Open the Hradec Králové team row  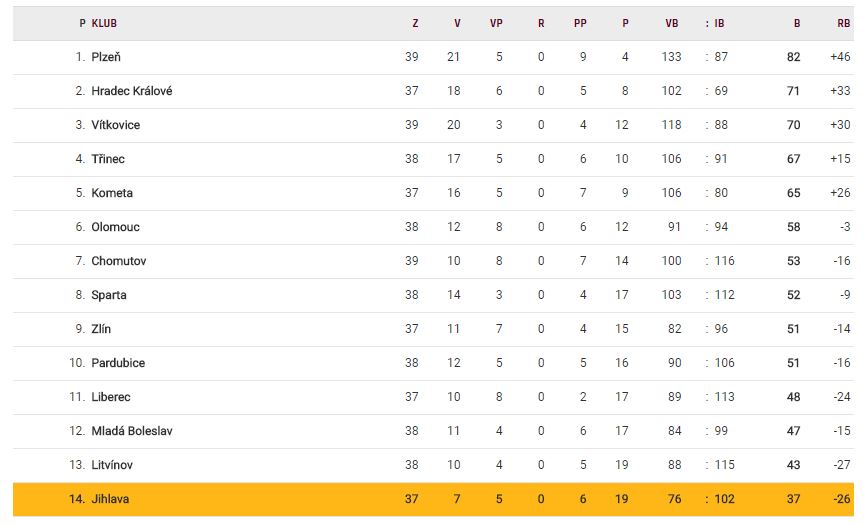pos(131,91)
